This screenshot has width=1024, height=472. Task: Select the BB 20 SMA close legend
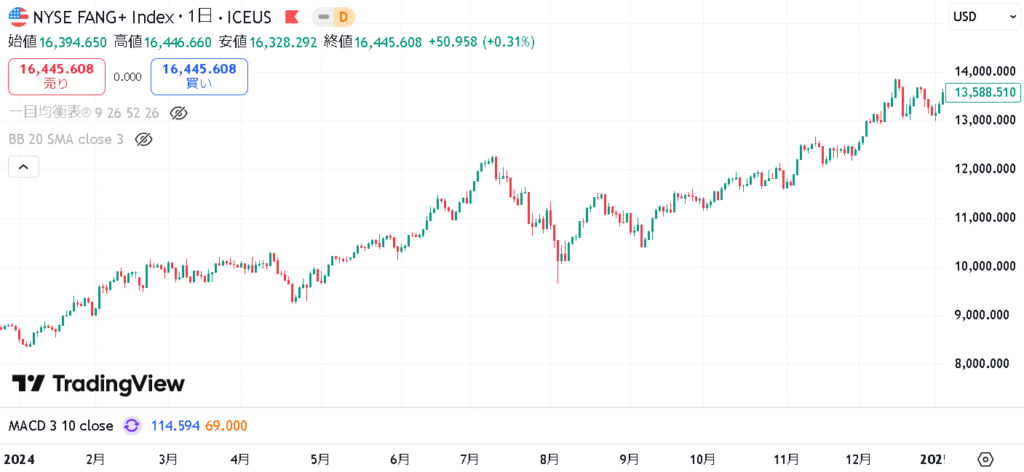(x=66, y=139)
